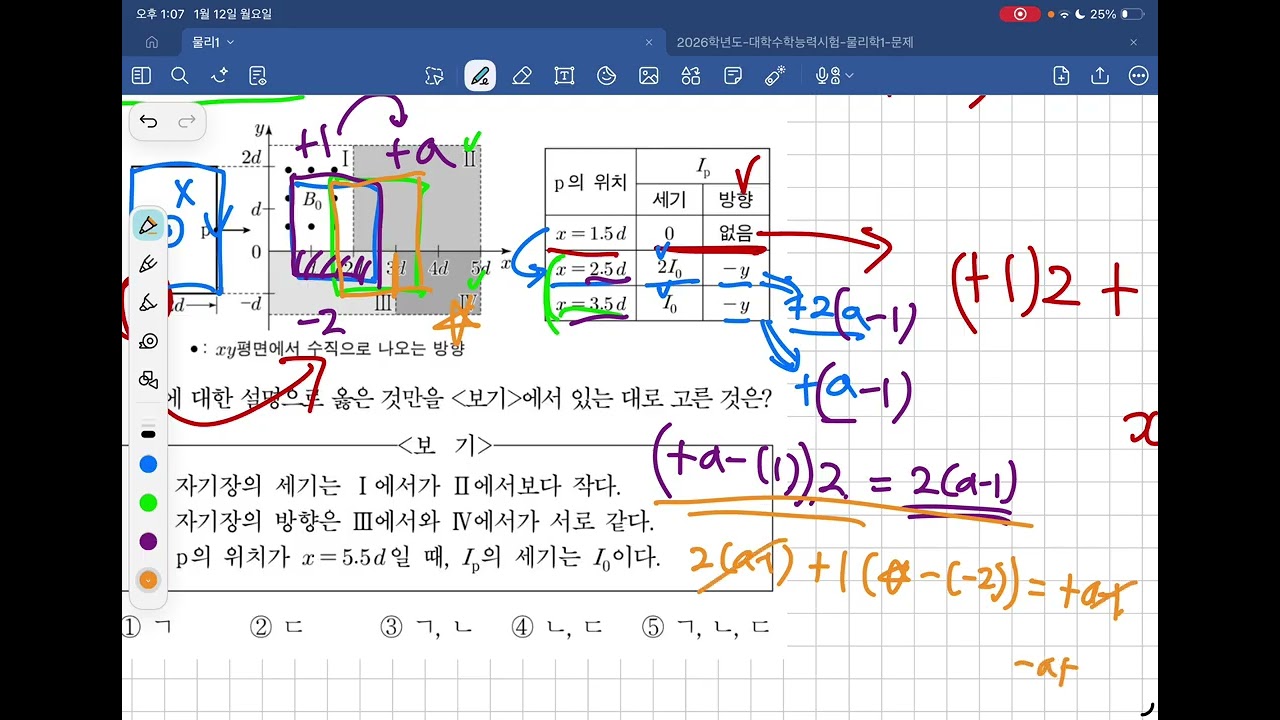
Task: Select the Eraser tool
Action: 521,76
